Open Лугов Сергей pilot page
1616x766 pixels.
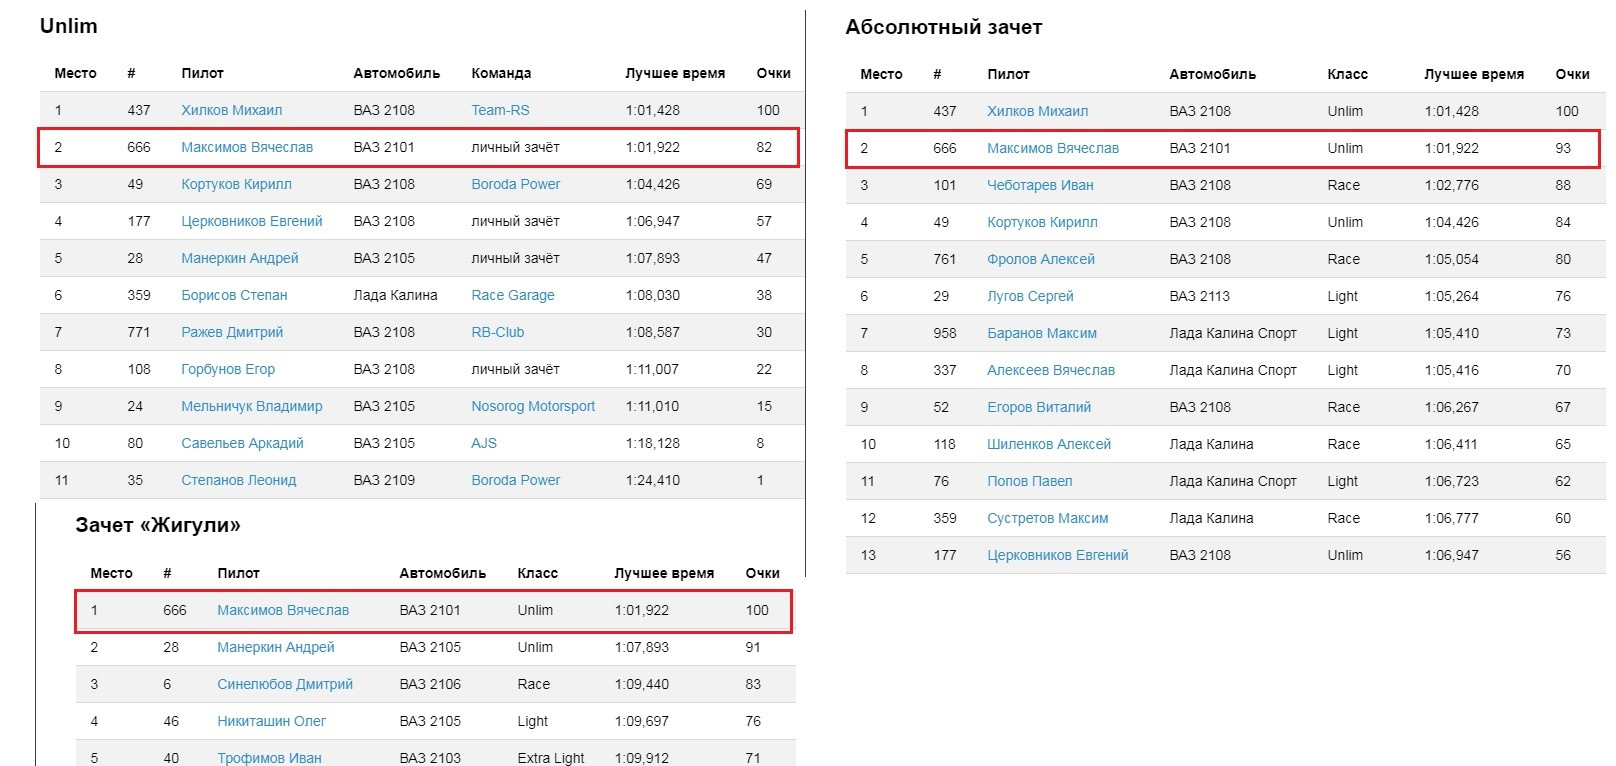coord(1030,296)
